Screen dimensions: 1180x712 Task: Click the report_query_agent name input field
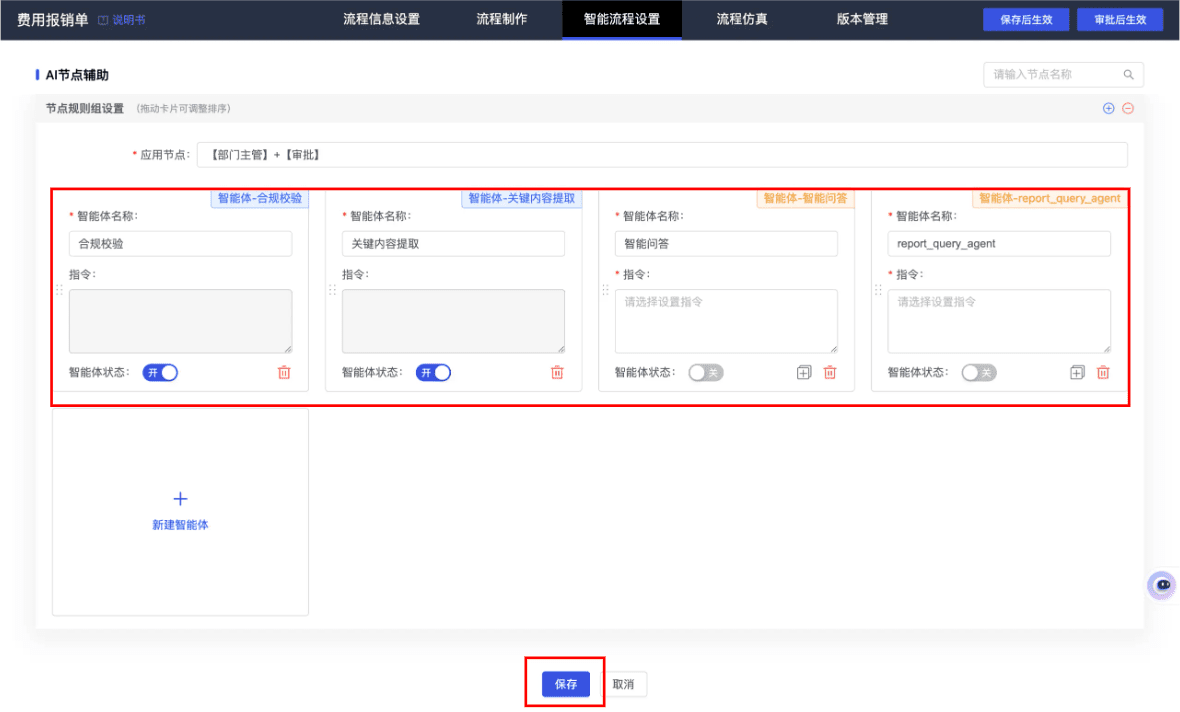pyautogui.click(x=999, y=244)
